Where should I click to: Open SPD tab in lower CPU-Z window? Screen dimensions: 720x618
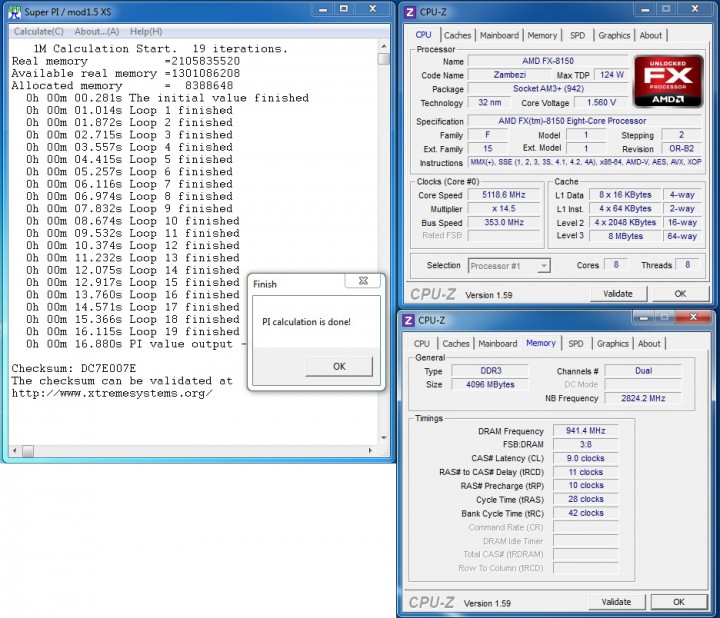[x=575, y=343]
